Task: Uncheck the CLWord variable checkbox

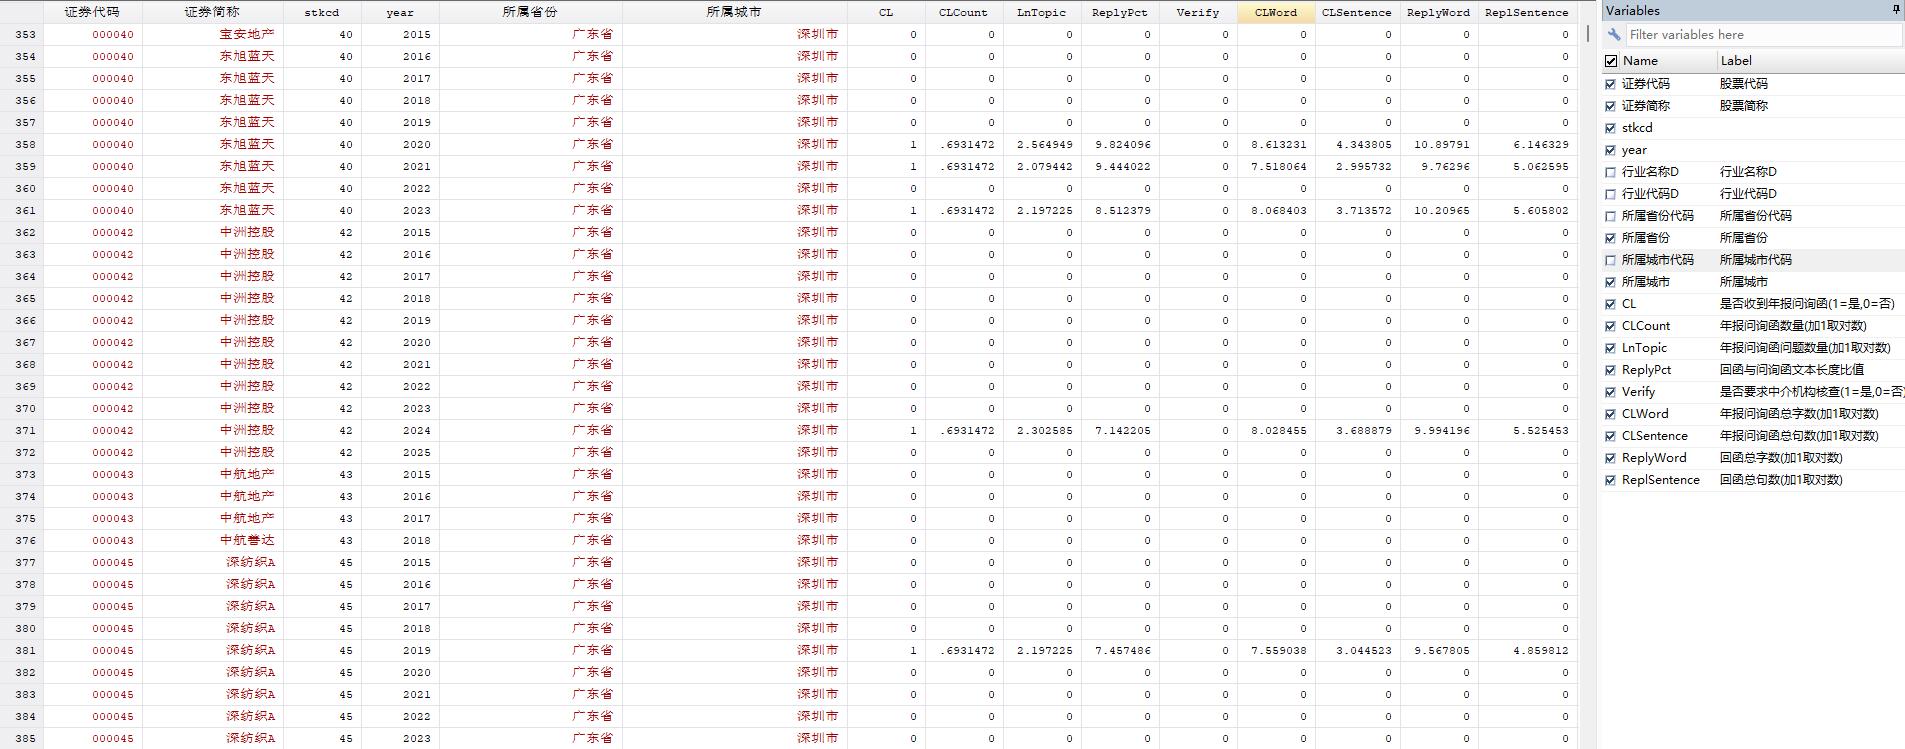Action: [x=1610, y=414]
